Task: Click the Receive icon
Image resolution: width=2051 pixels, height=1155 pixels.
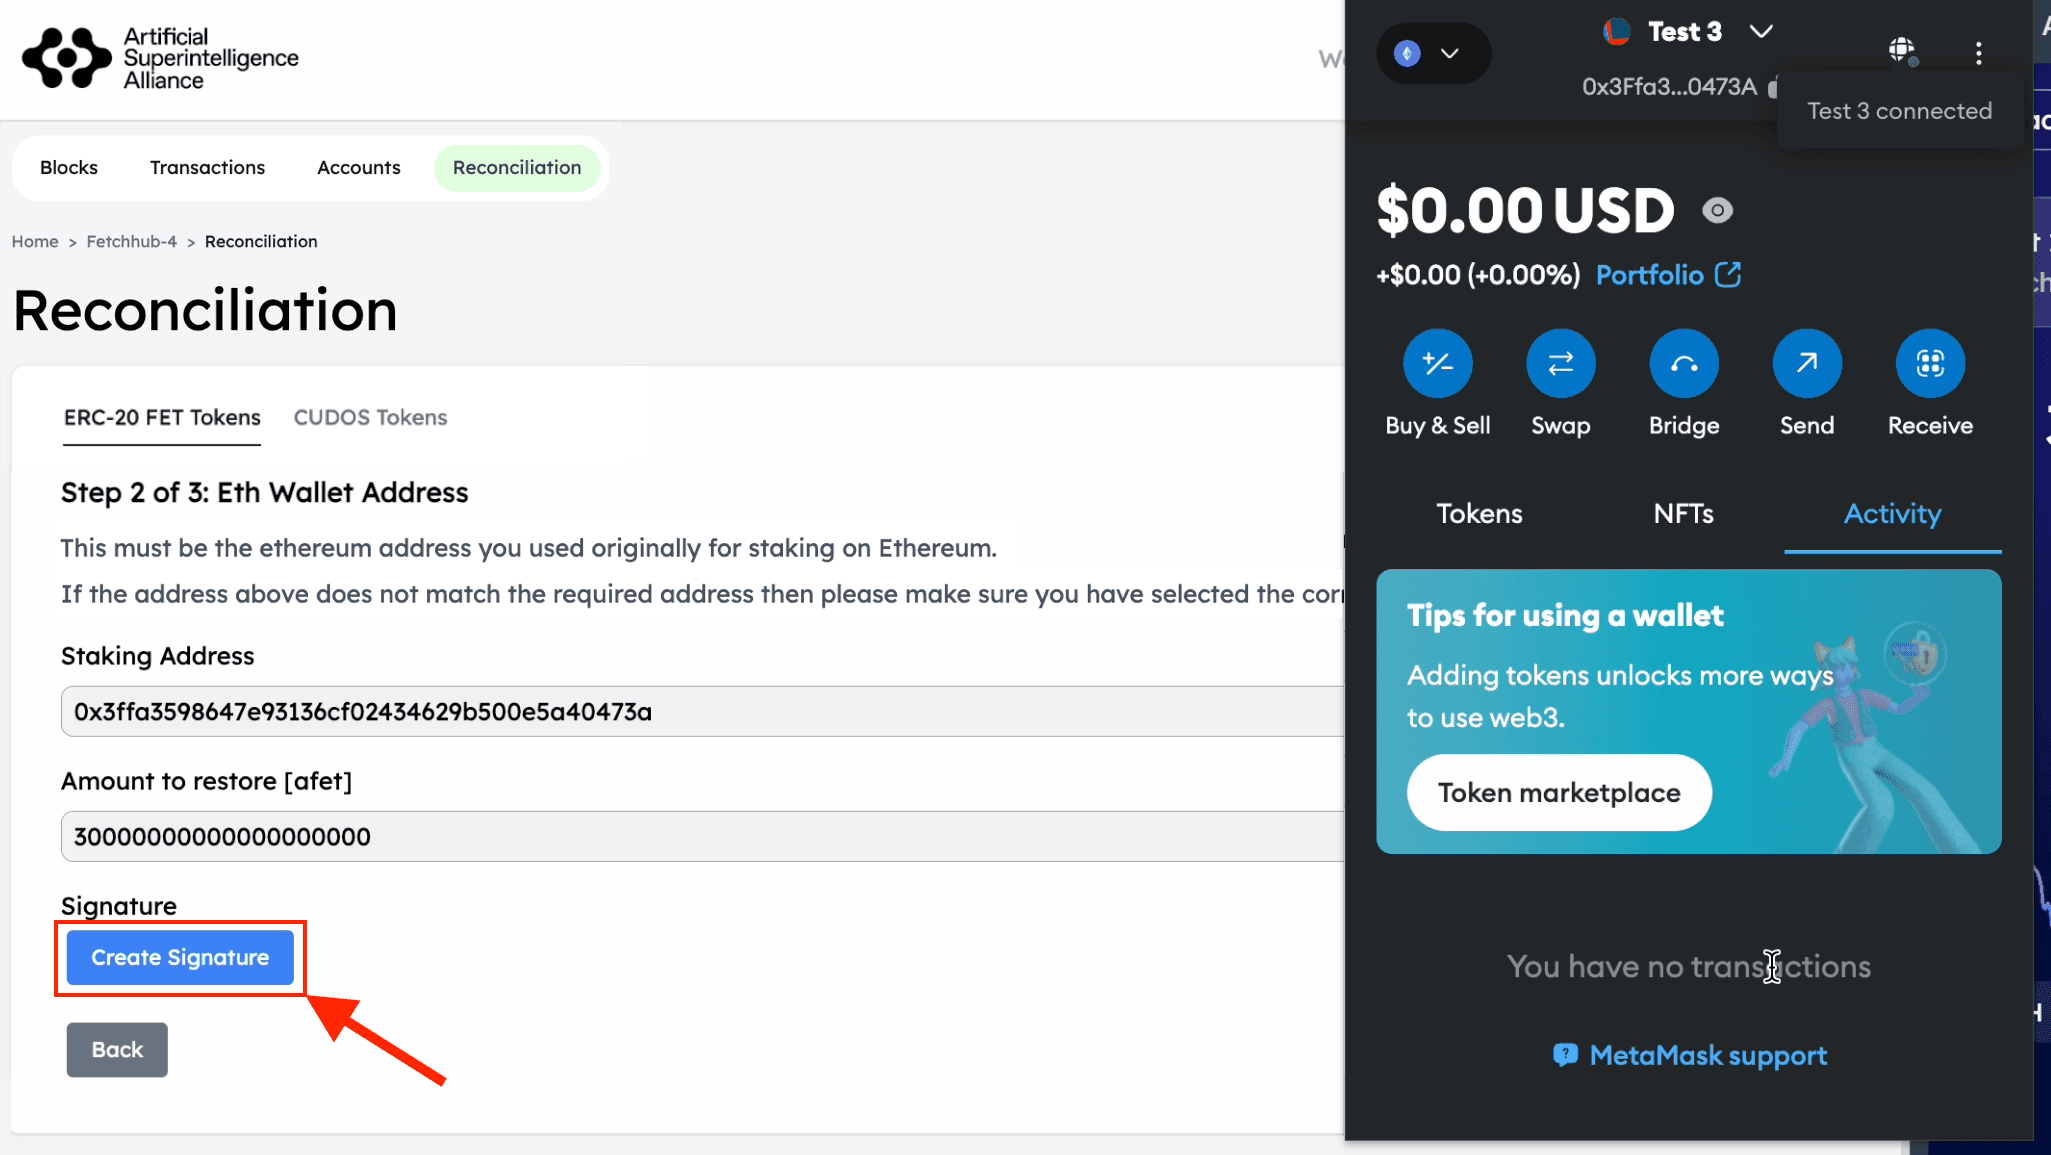Action: 1929,363
